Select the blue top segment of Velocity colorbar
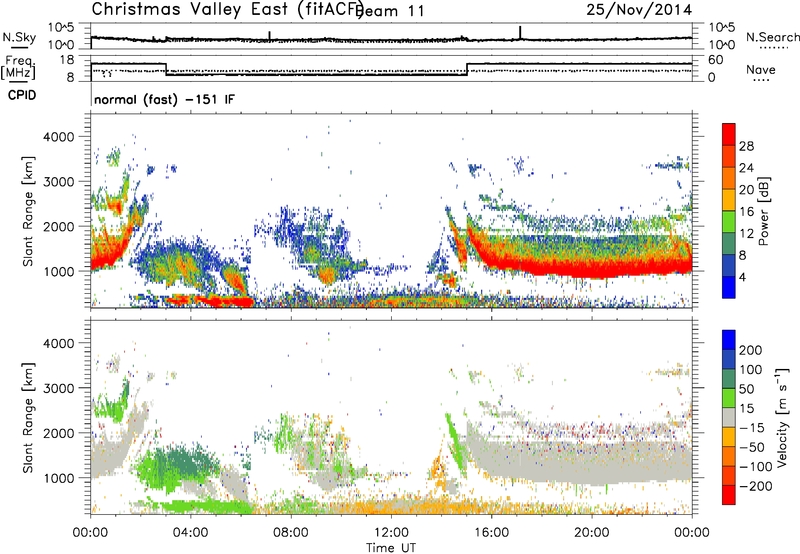Viewport: 800px width, 554px height. point(729,340)
